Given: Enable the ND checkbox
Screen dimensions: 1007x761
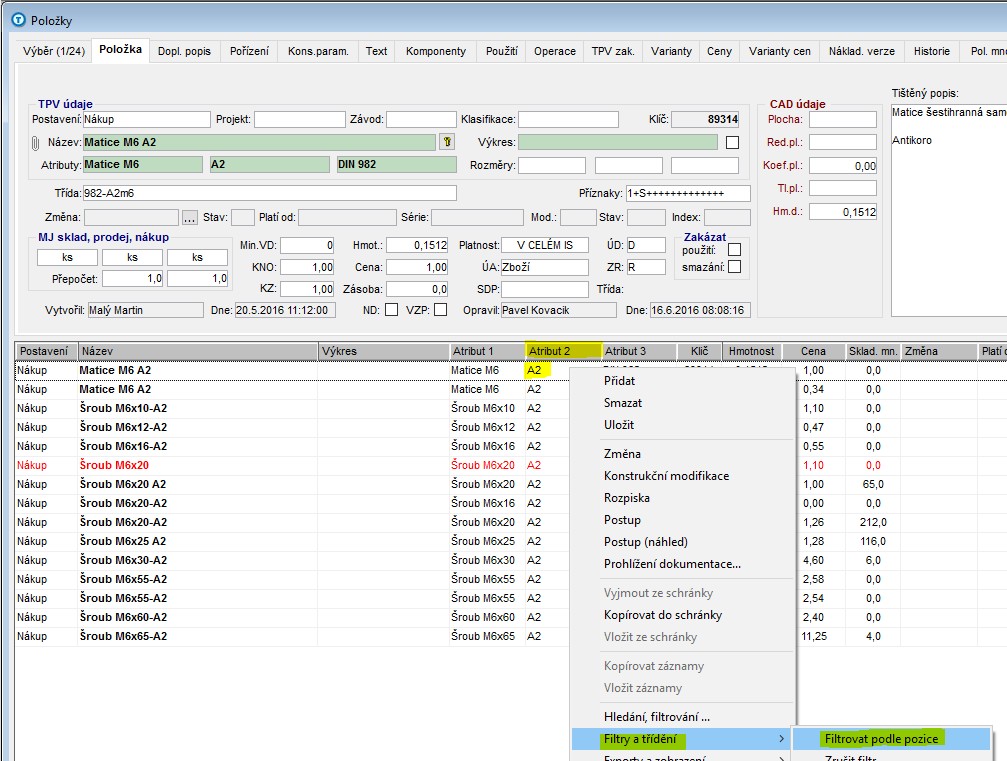Looking at the screenshot, I should pyautogui.click(x=391, y=310).
